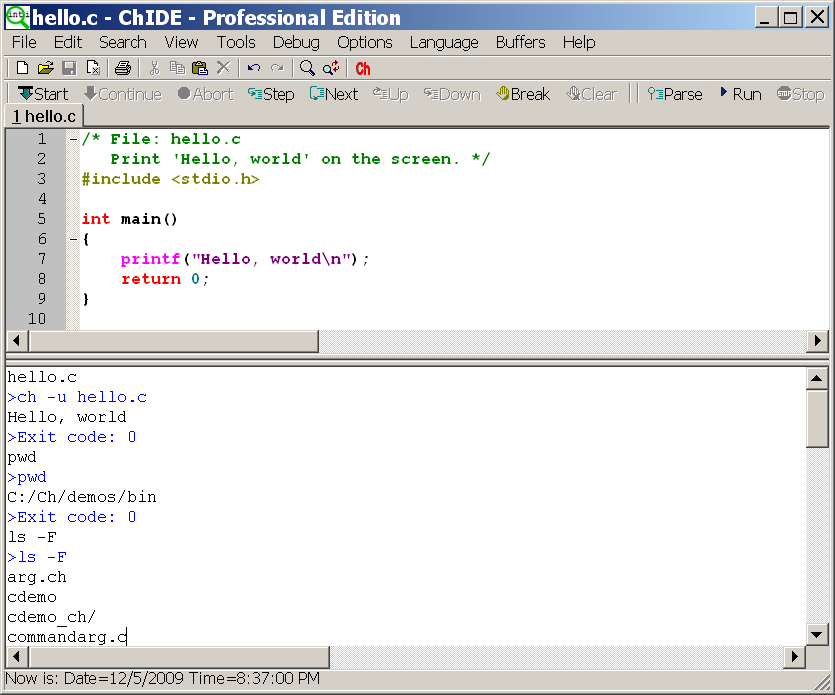
Task: Open the Buffers menu
Action: (x=520, y=42)
